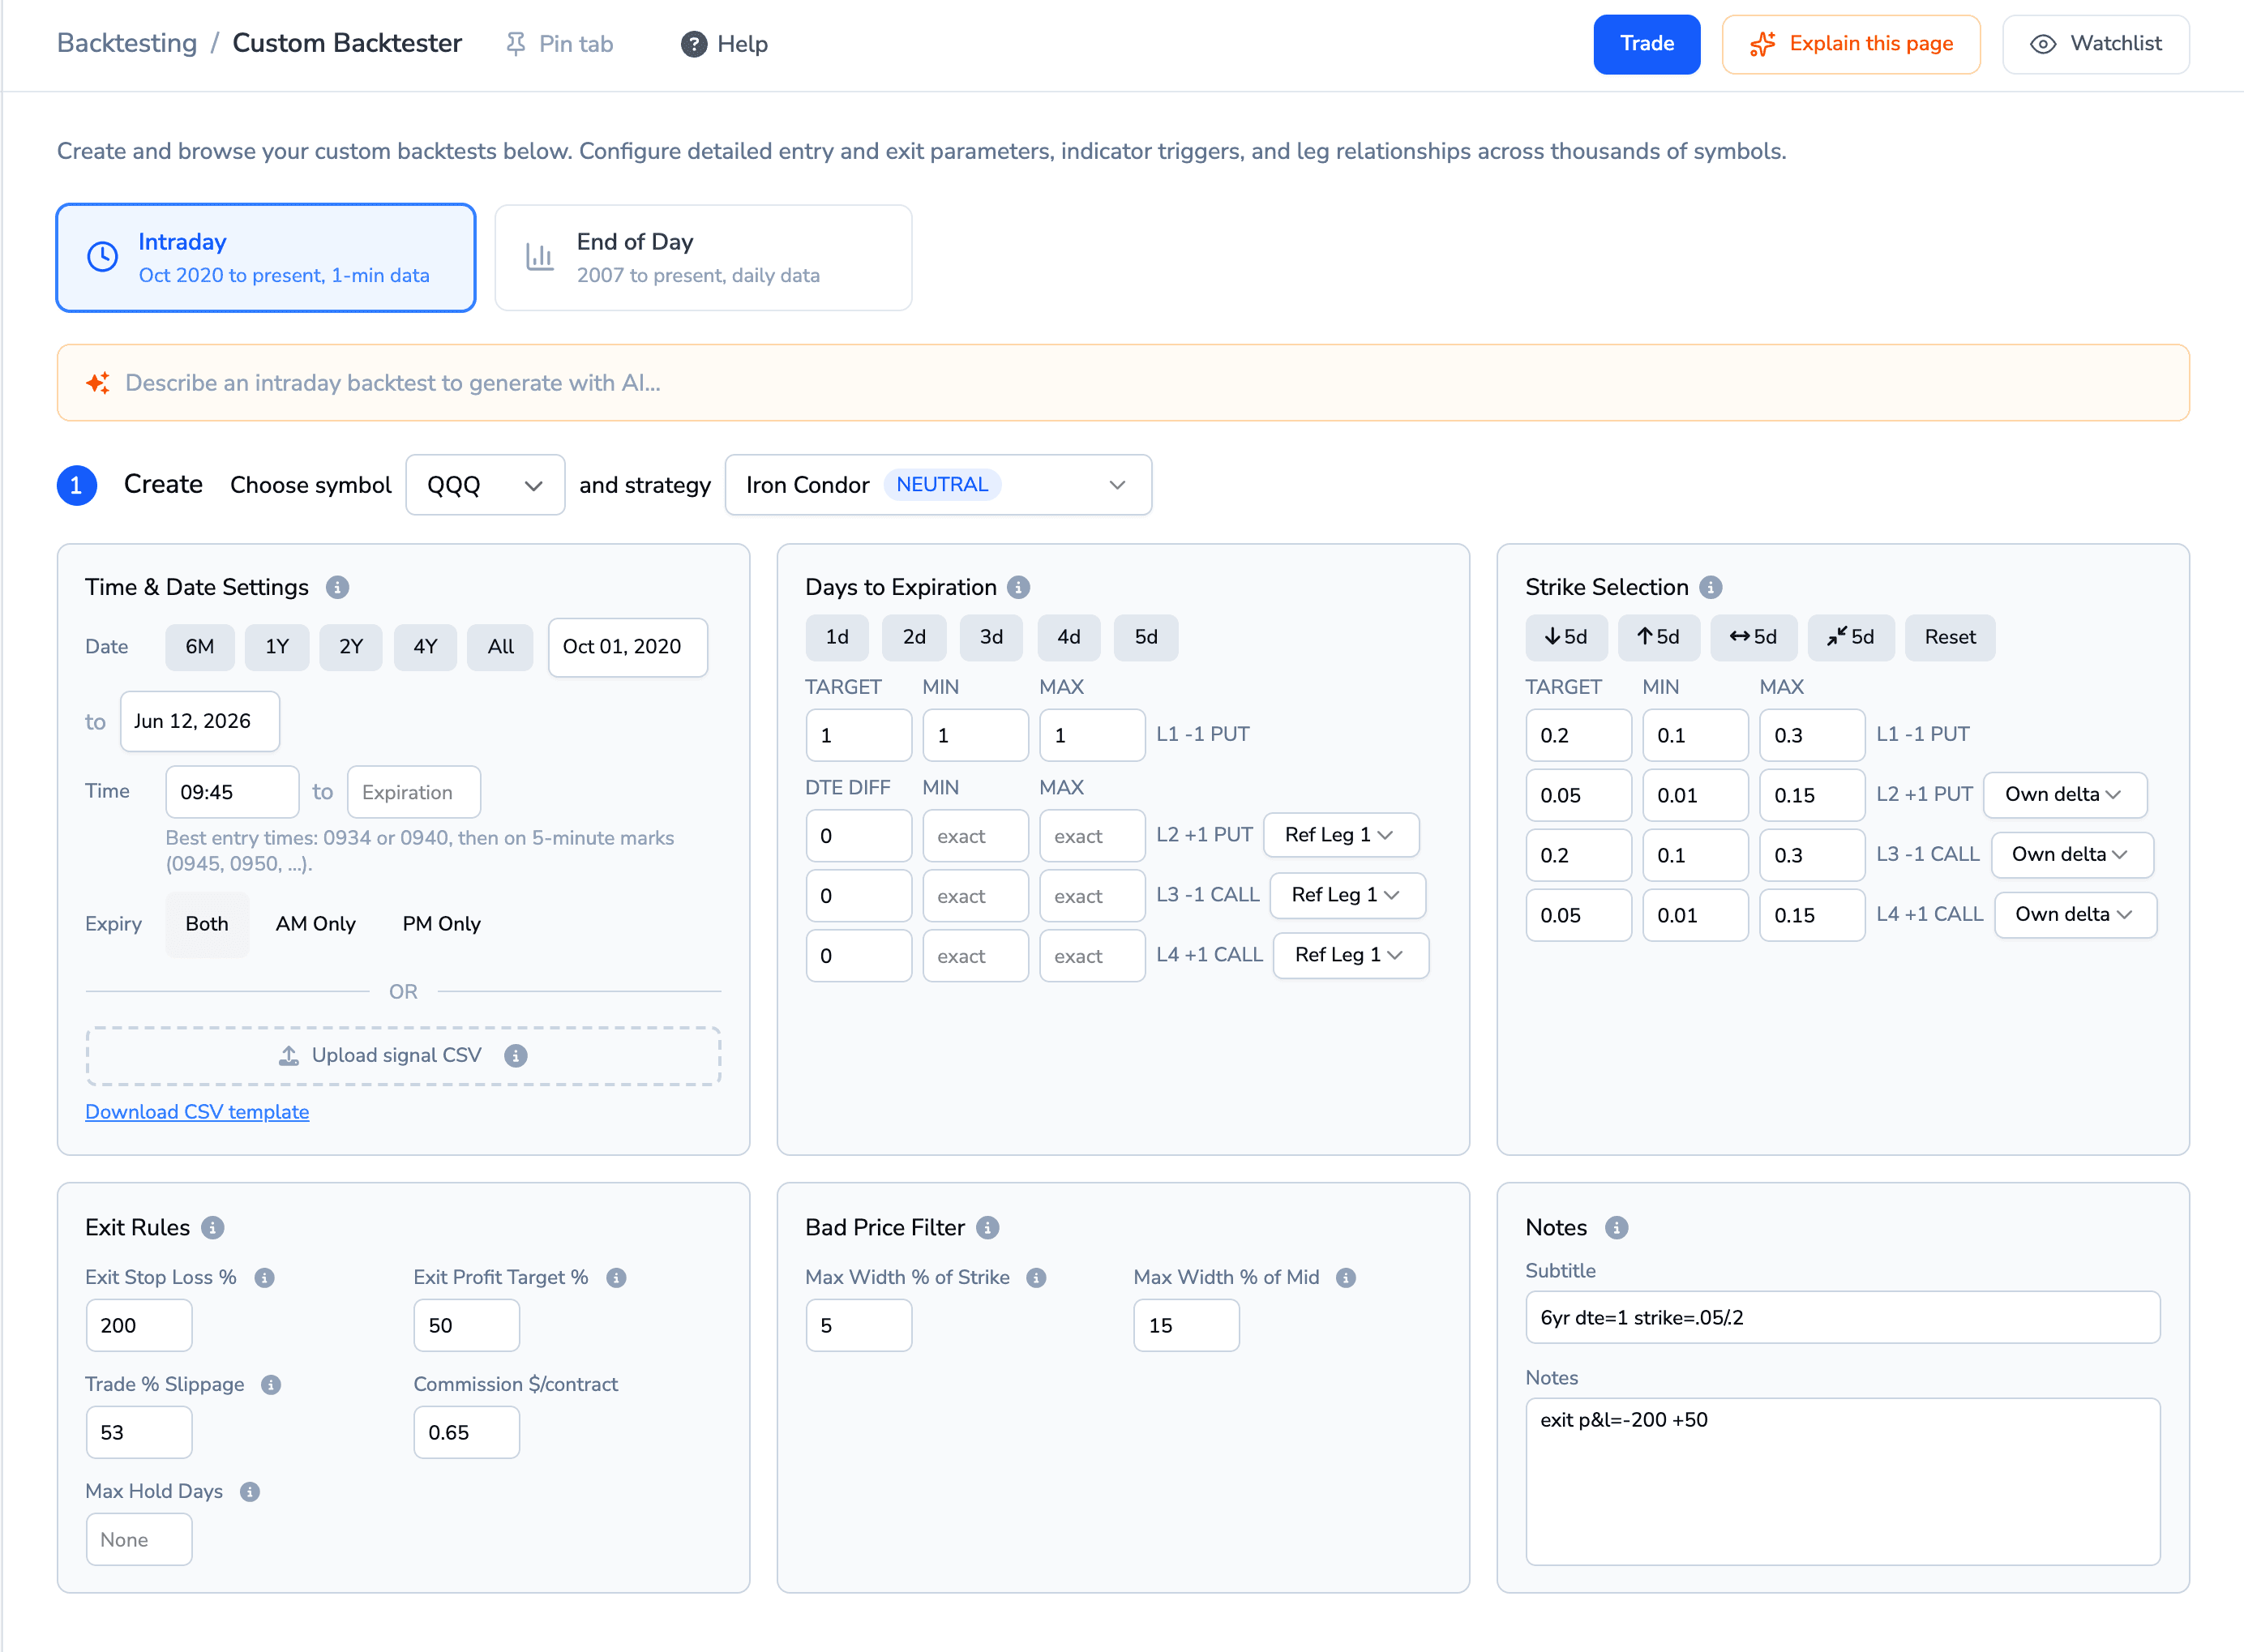Click the blue Trade button
Viewport: 2244px width, 1652px height.
coord(1646,44)
